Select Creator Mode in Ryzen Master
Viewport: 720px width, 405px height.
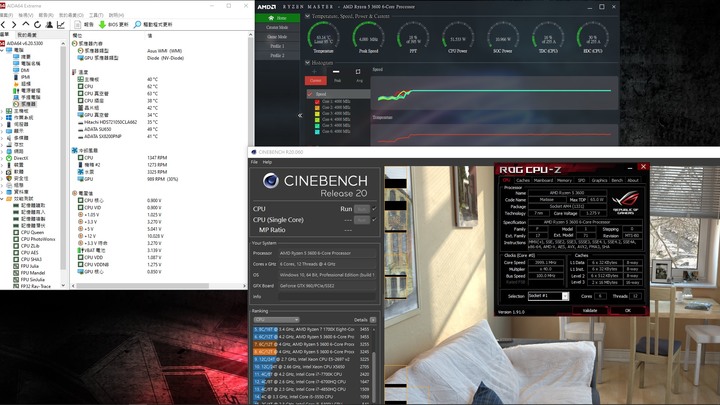277,28
